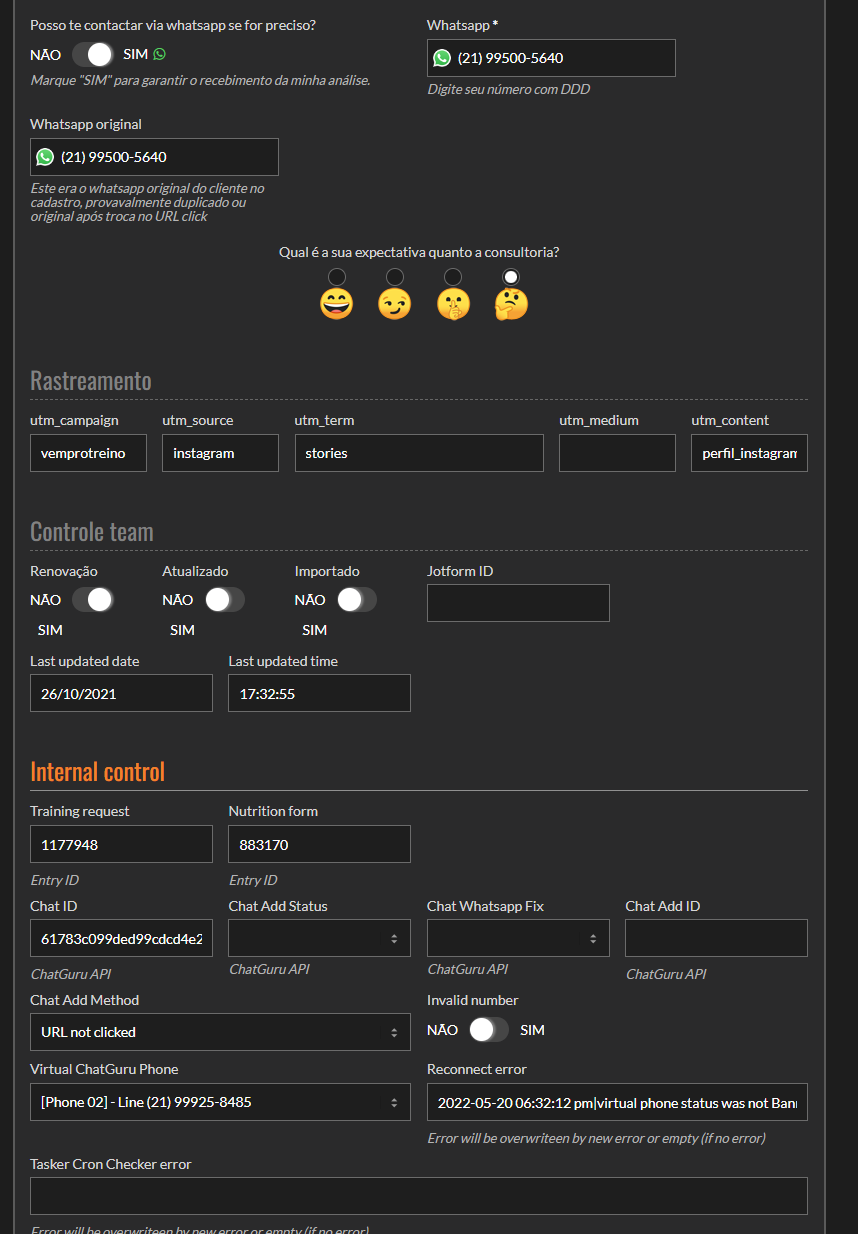
Task: Click 'Entry ID' hint under Nutrition form
Action: pyautogui.click(x=253, y=880)
